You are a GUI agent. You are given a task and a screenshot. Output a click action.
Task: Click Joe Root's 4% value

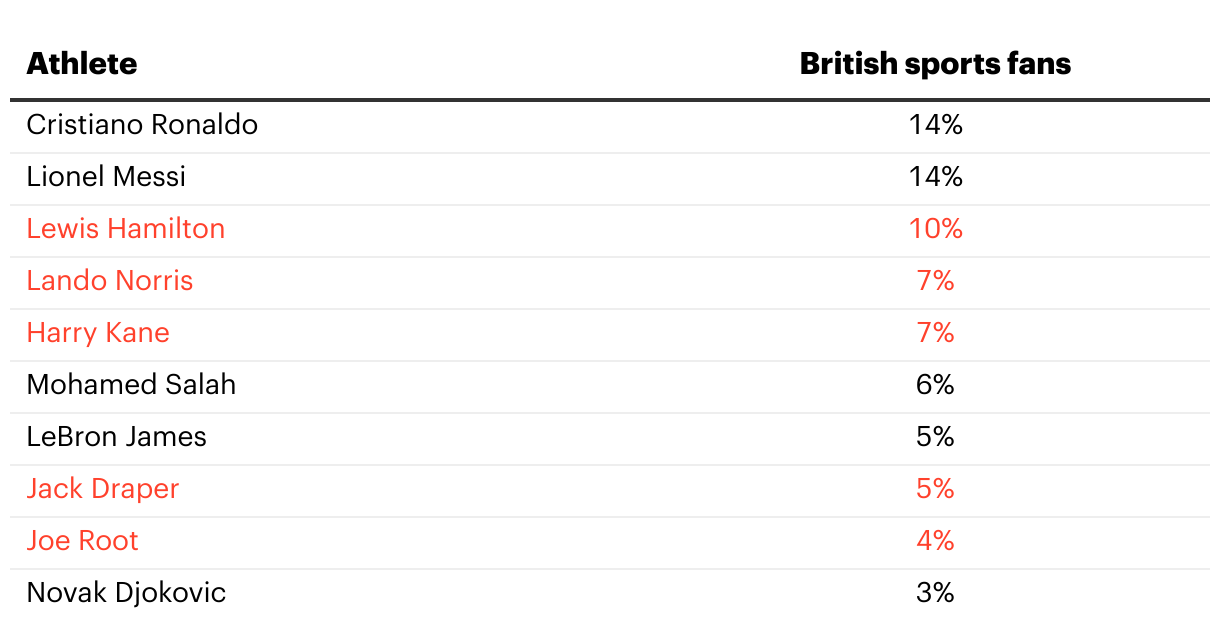click(936, 541)
